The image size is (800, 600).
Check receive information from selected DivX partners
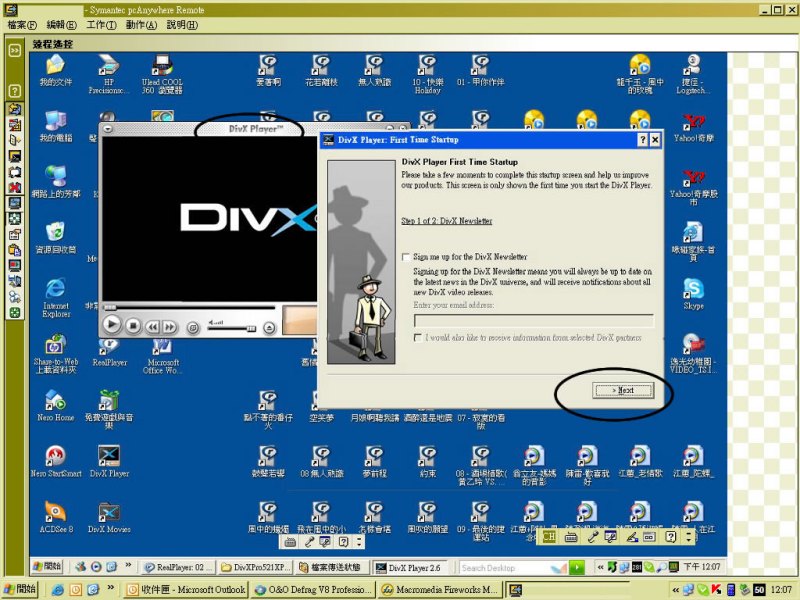[x=418, y=338]
